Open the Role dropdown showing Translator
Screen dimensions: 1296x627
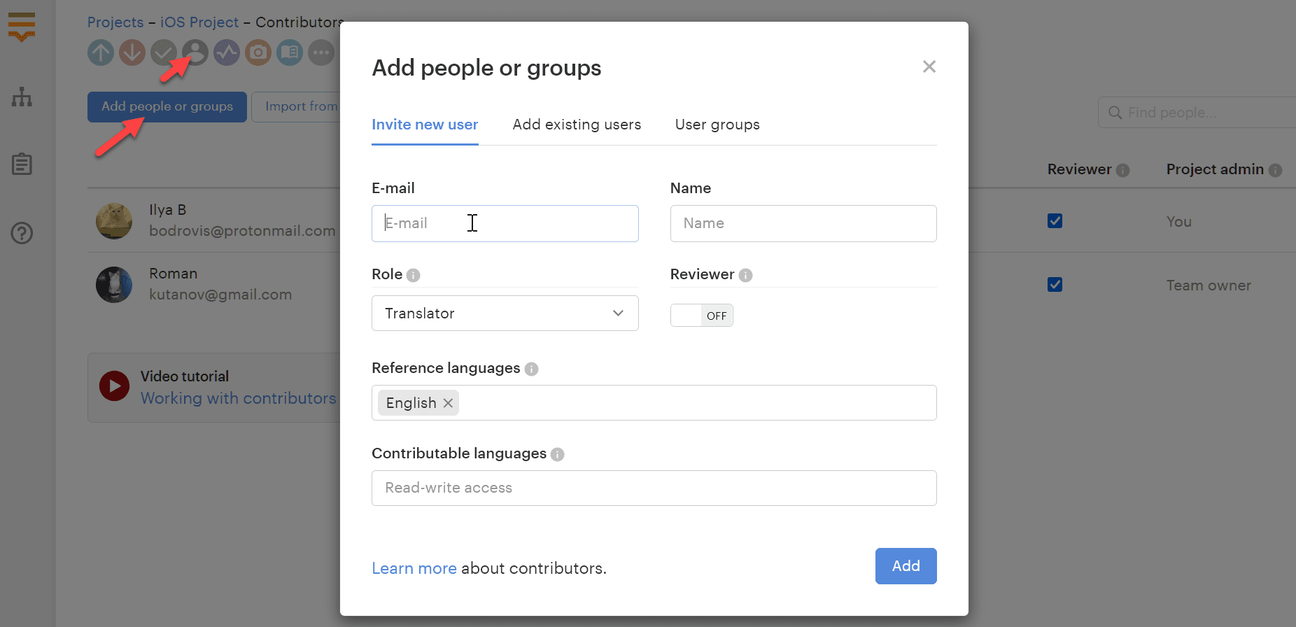(x=504, y=313)
